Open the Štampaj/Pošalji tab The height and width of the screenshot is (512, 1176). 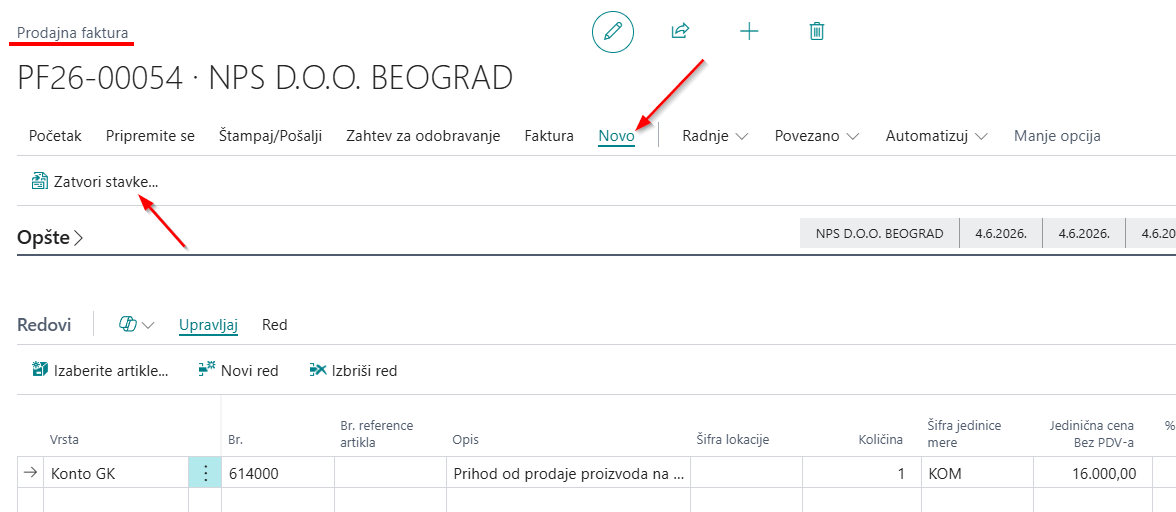point(270,136)
